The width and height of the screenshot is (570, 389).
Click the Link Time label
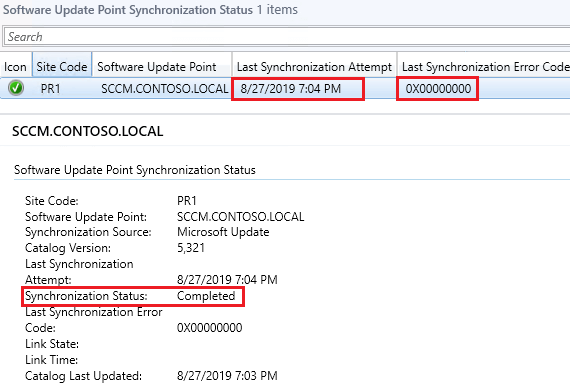click(x=52, y=360)
